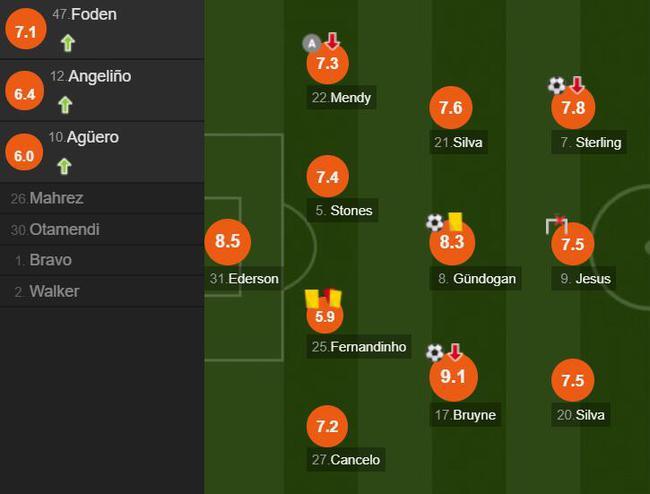Image resolution: width=650 pixels, height=494 pixels.
Task: Click Fernandinho's second yellow/red card icon
Action: click(x=333, y=298)
